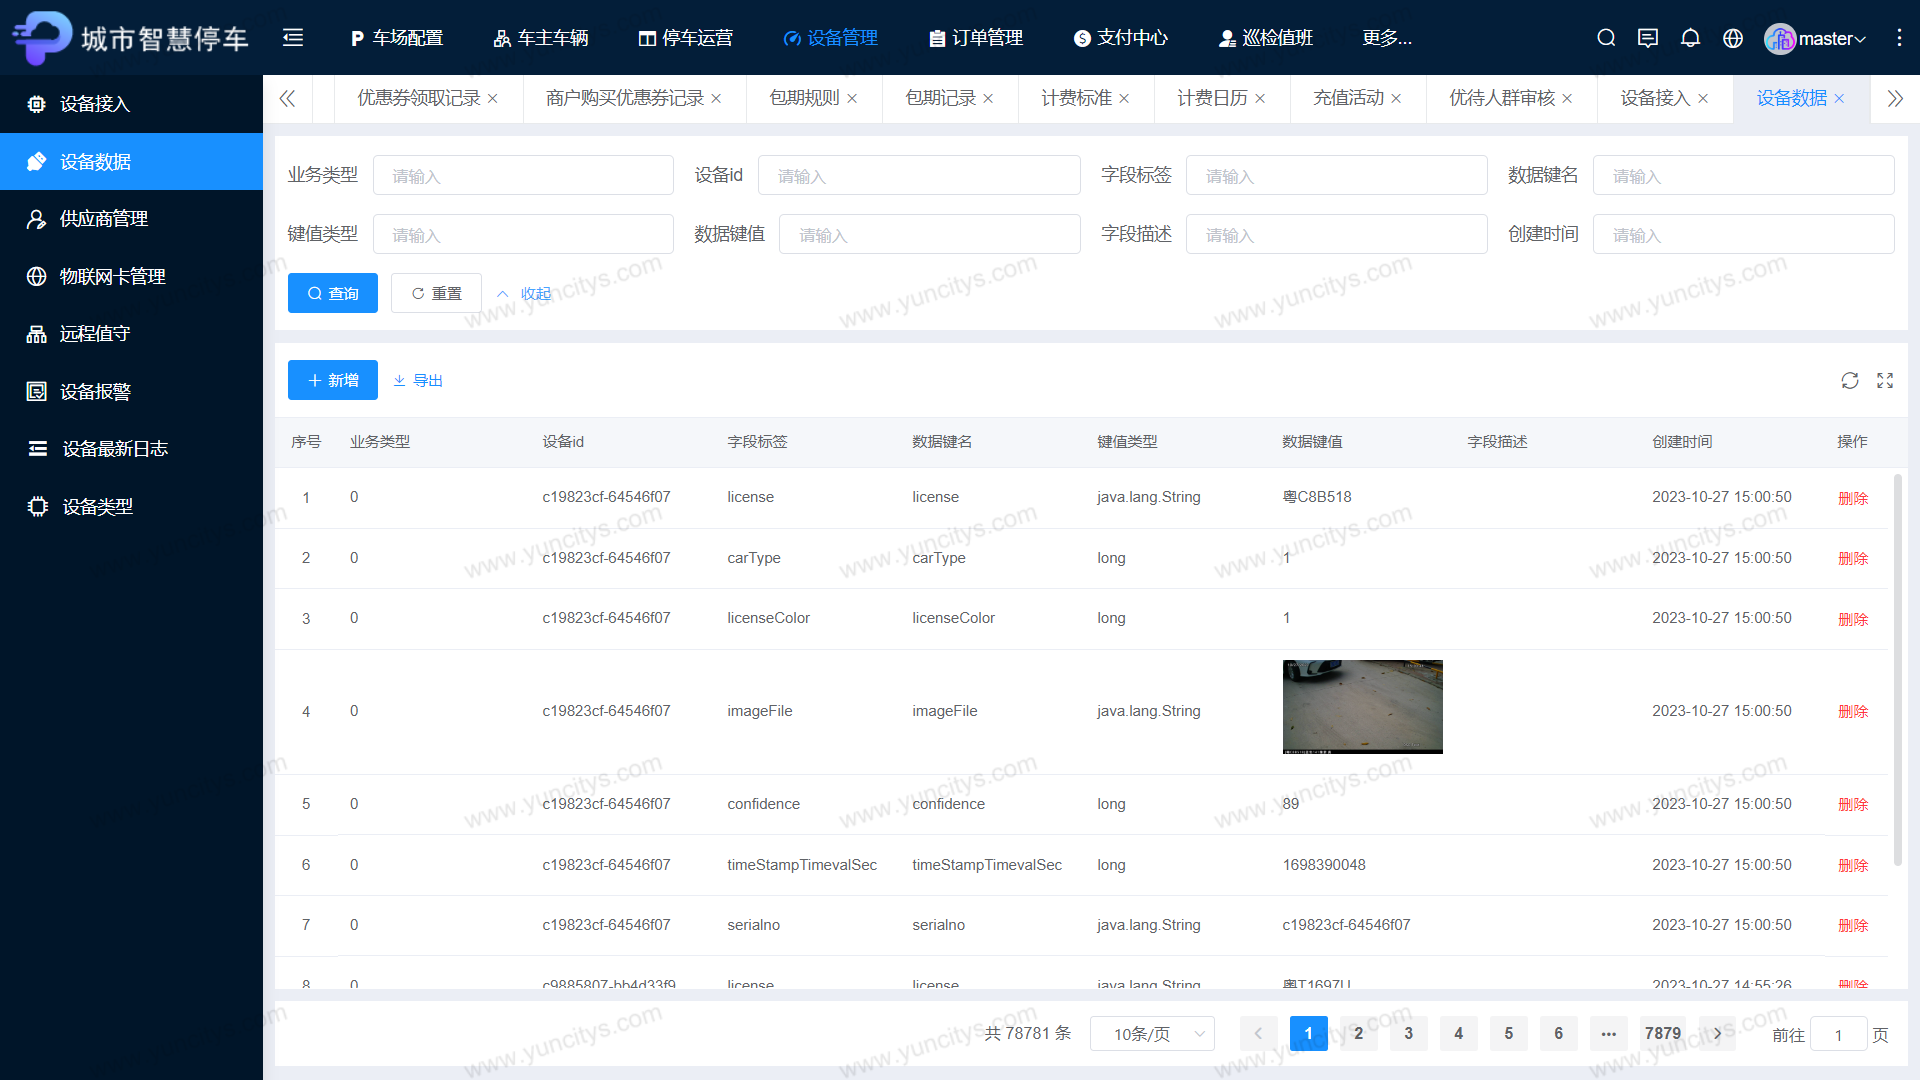The image size is (1920, 1080).
Task: Open the vertical three-dot menu
Action: 1899,38
